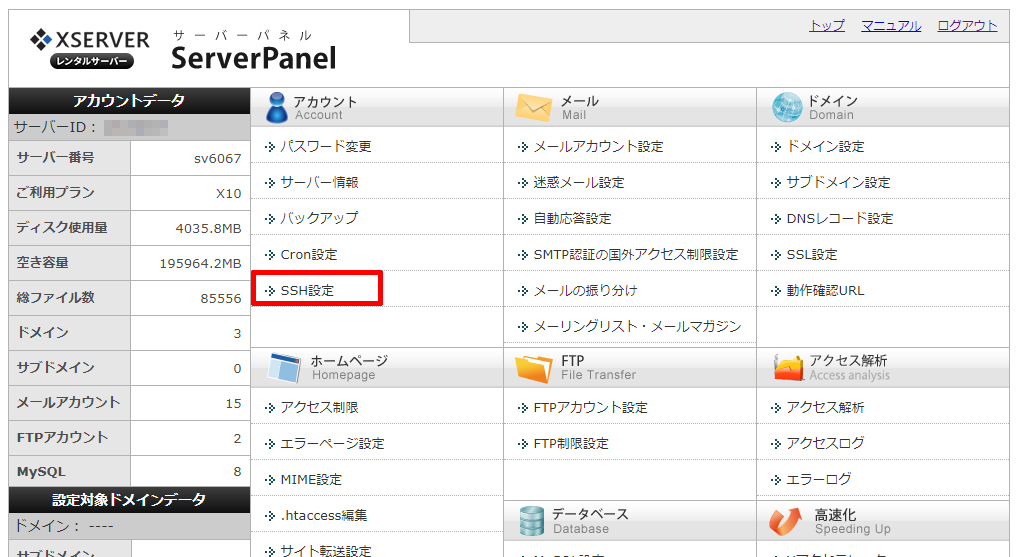Select パスワード変更 in Account section

(x=325, y=146)
